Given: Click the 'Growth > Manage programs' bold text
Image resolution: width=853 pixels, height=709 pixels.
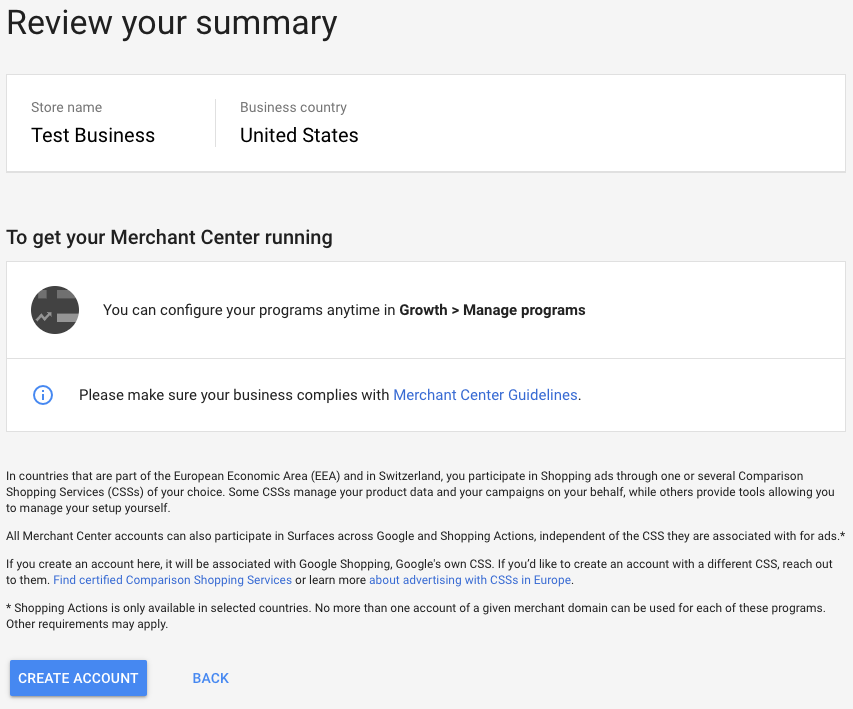Looking at the screenshot, I should pos(492,310).
